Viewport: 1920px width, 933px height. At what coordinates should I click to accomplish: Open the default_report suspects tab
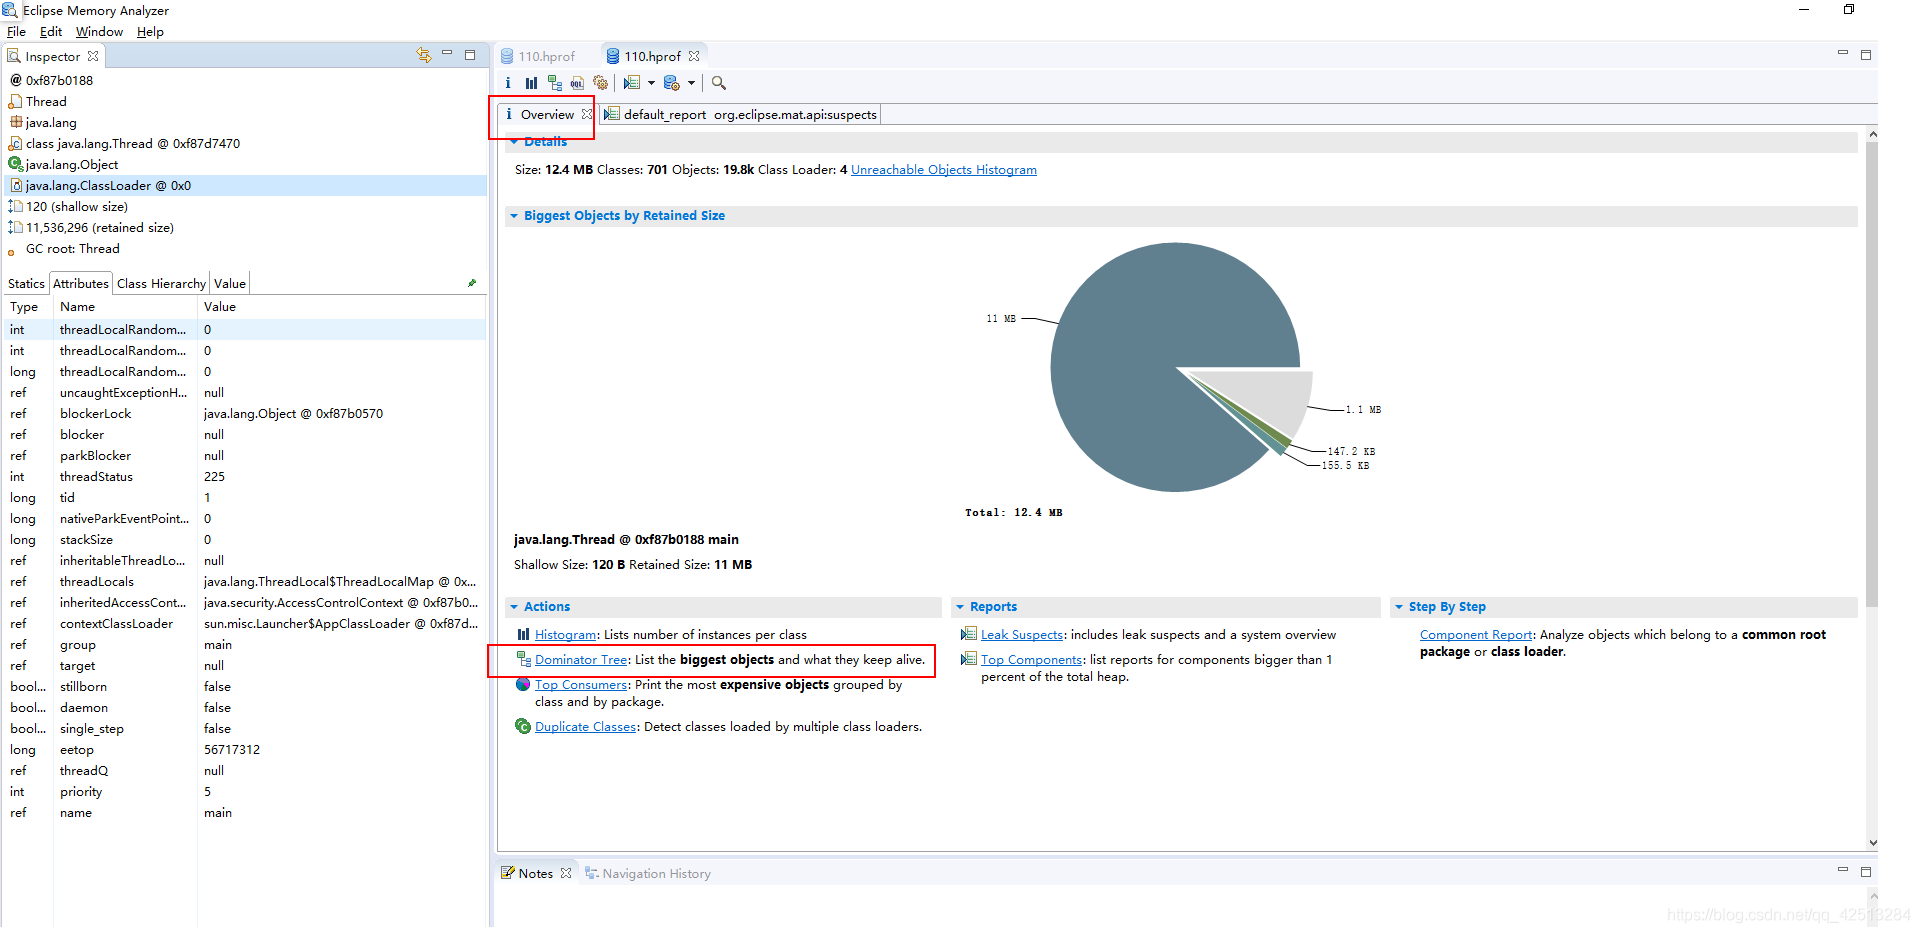740,114
